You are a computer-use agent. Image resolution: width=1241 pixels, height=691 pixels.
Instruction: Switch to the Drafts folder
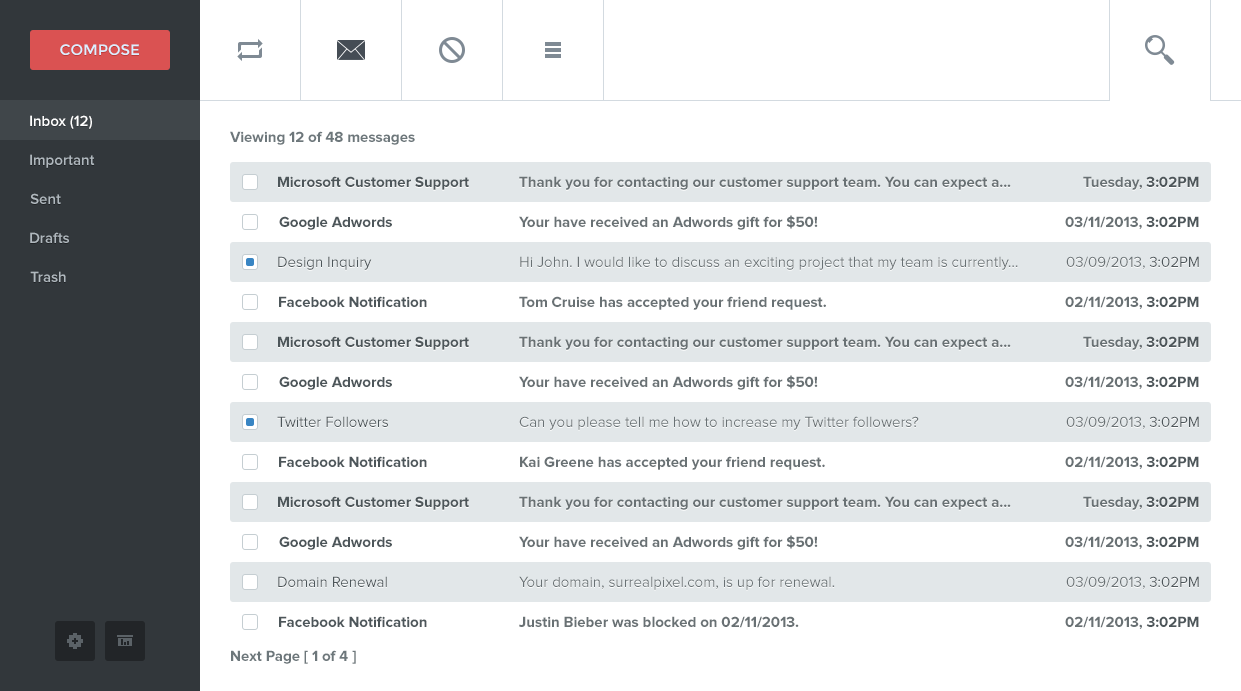click(50, 238)
